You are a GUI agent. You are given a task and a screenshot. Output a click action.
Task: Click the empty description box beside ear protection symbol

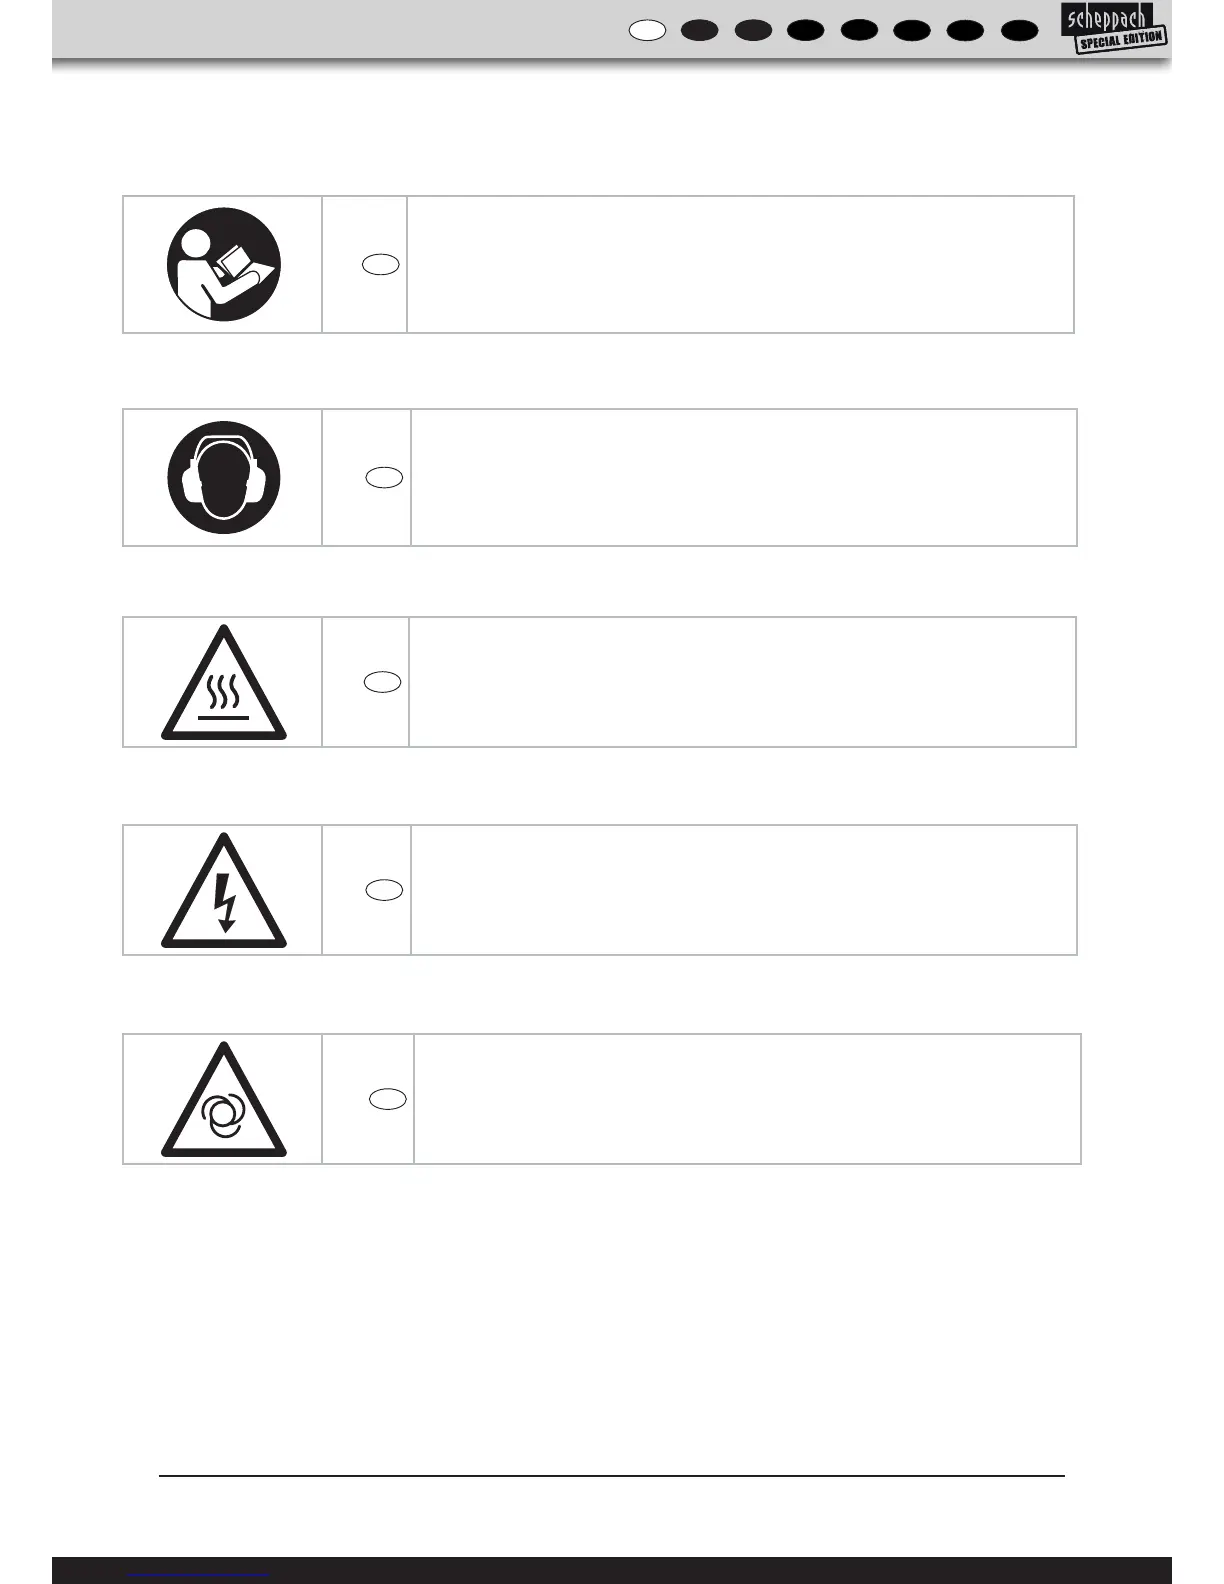744,477
